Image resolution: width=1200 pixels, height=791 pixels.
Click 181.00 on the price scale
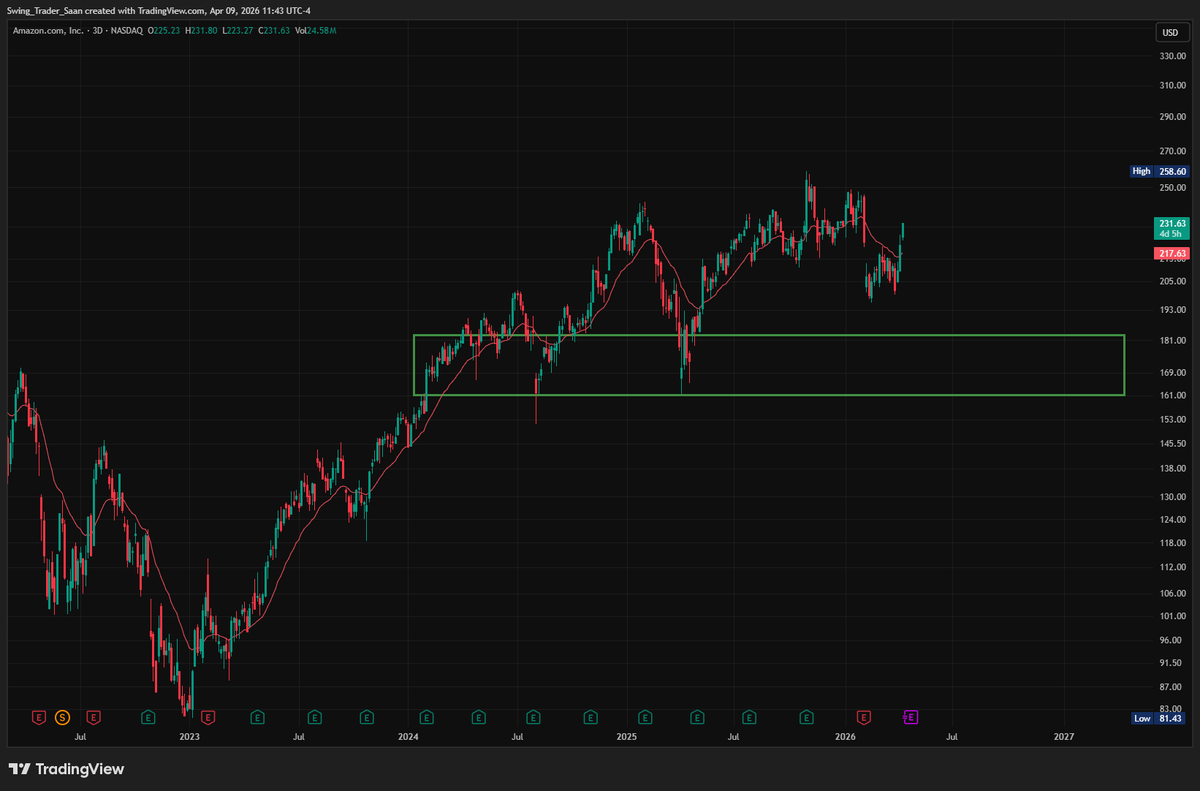pyautogui.click(x=1172, y=341)
